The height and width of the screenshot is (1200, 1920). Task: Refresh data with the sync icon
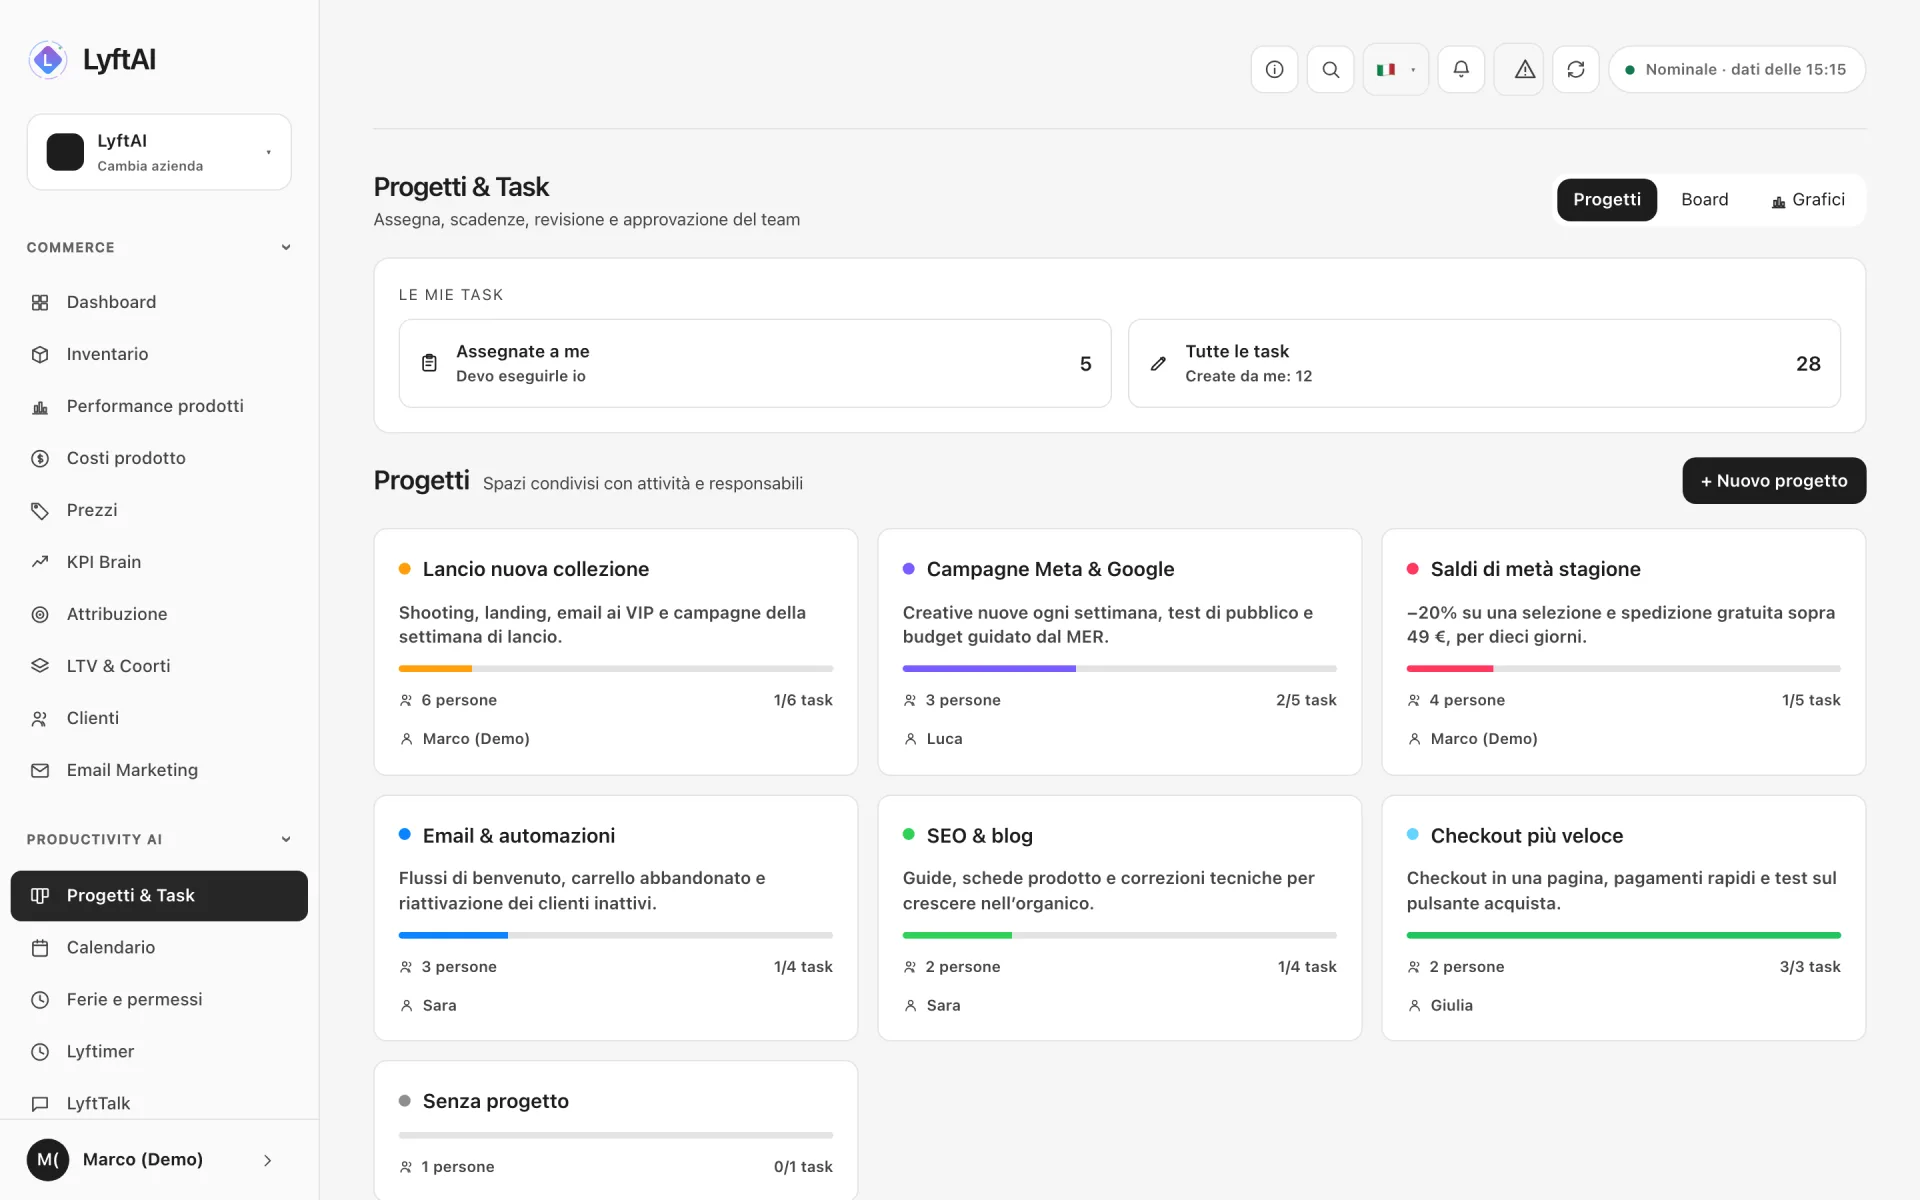[1576, 69]
